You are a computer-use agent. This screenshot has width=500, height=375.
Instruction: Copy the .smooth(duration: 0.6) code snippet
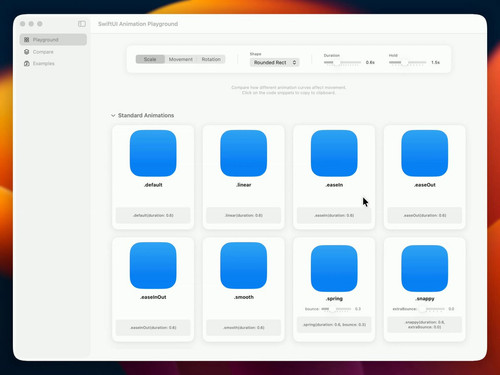click(244, 328)
